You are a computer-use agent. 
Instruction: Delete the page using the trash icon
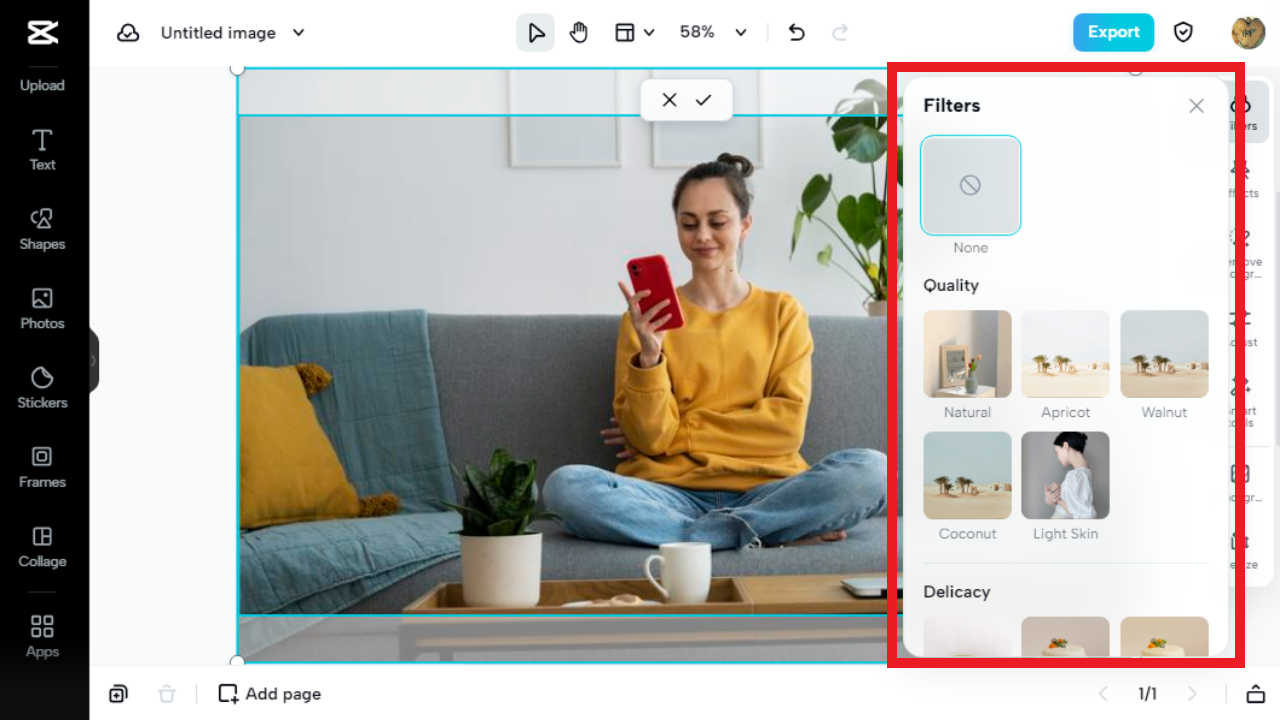click(x=167, y=694)
